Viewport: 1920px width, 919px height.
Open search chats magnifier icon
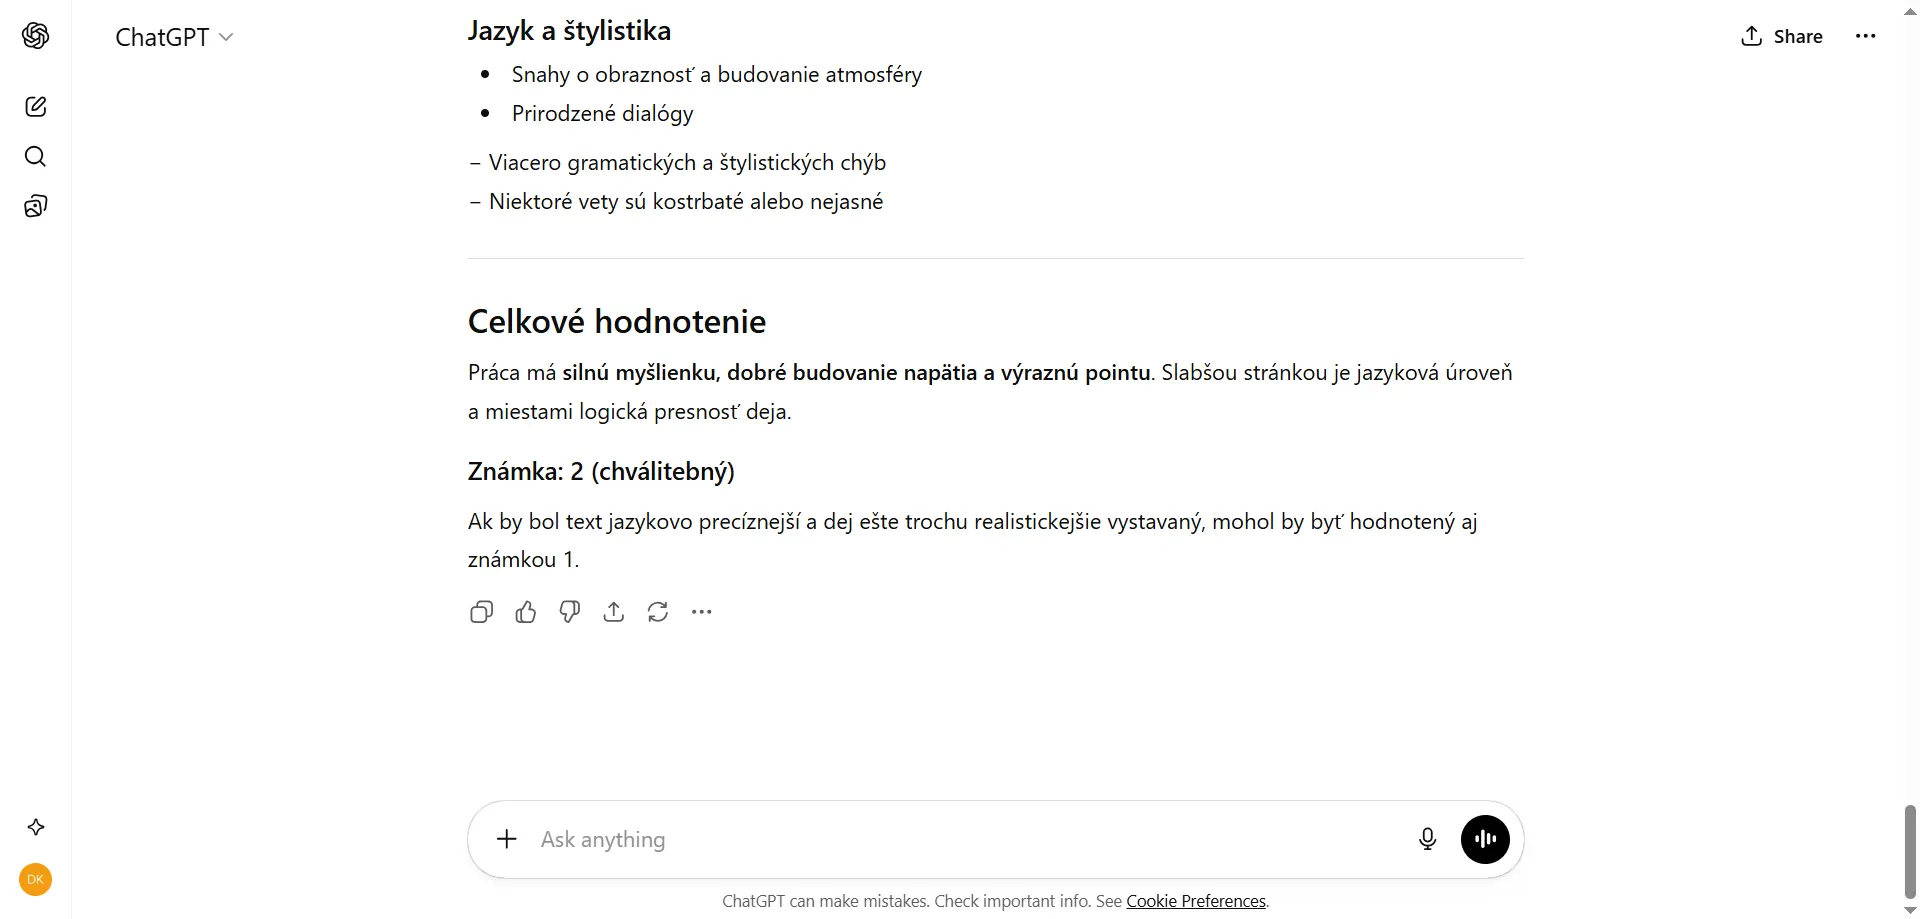[x=36, y=156]
